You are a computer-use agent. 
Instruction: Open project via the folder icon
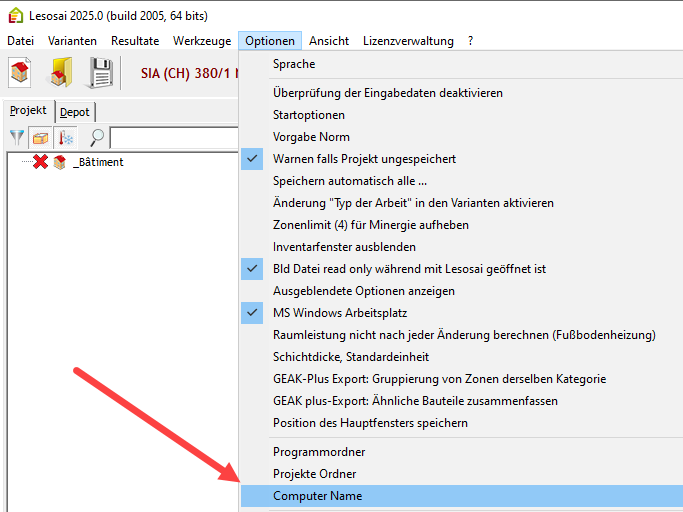click(x=62, y=73)
